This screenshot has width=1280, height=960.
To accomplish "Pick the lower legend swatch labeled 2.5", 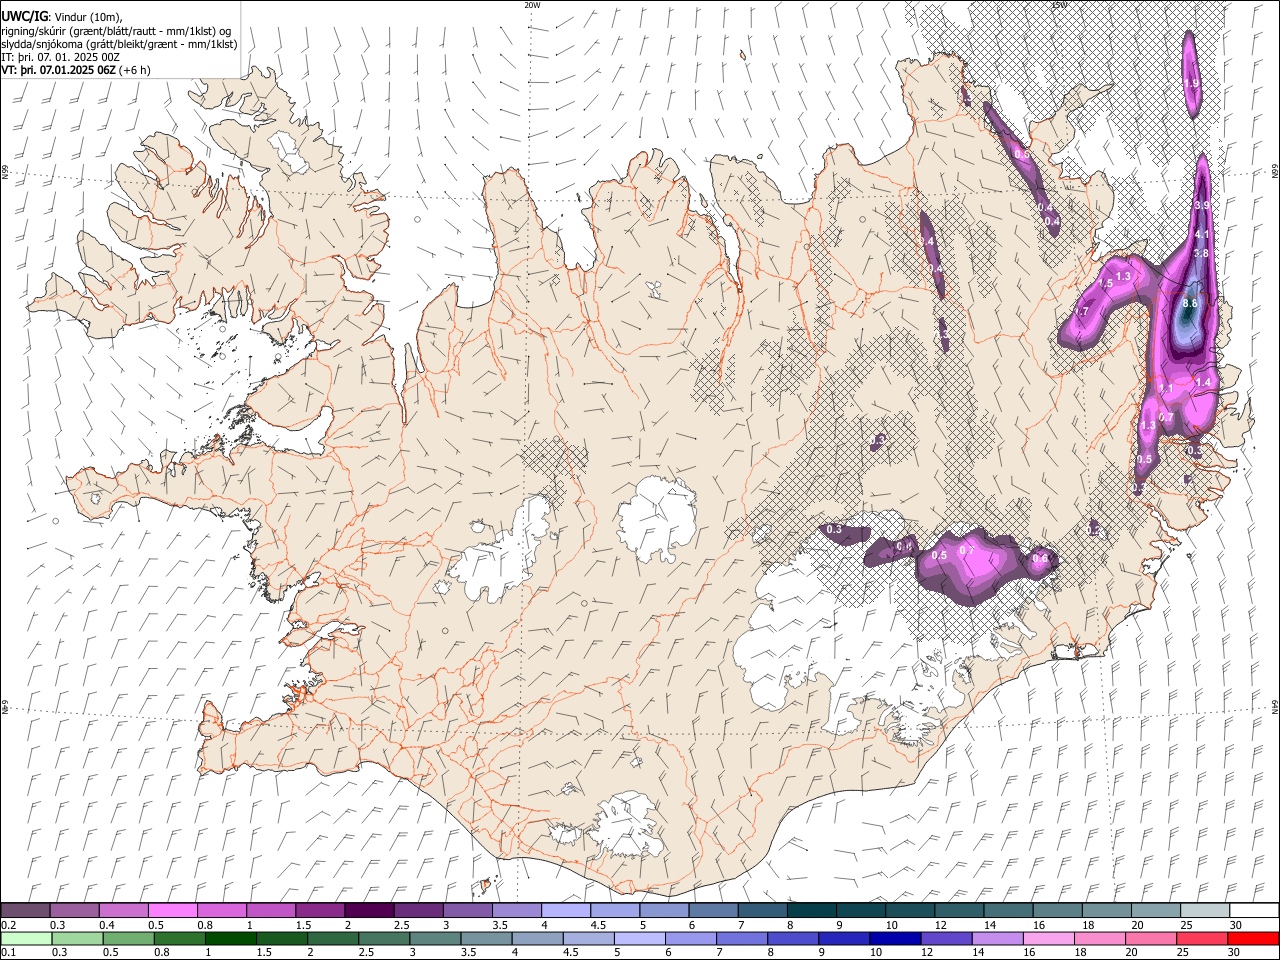I will [x=383, y=938].
